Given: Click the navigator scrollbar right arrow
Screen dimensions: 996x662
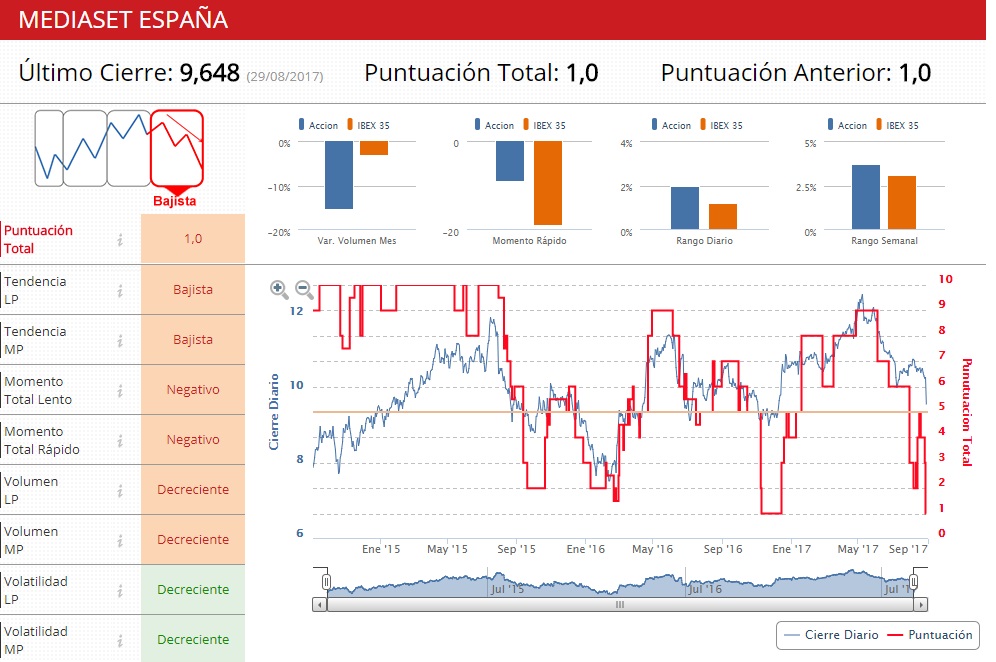Looking at the screenshot, I should (921, 605).
